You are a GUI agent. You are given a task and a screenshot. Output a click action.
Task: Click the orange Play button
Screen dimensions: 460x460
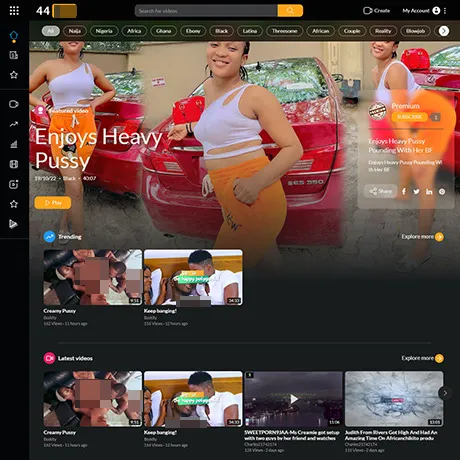(53, 203)
